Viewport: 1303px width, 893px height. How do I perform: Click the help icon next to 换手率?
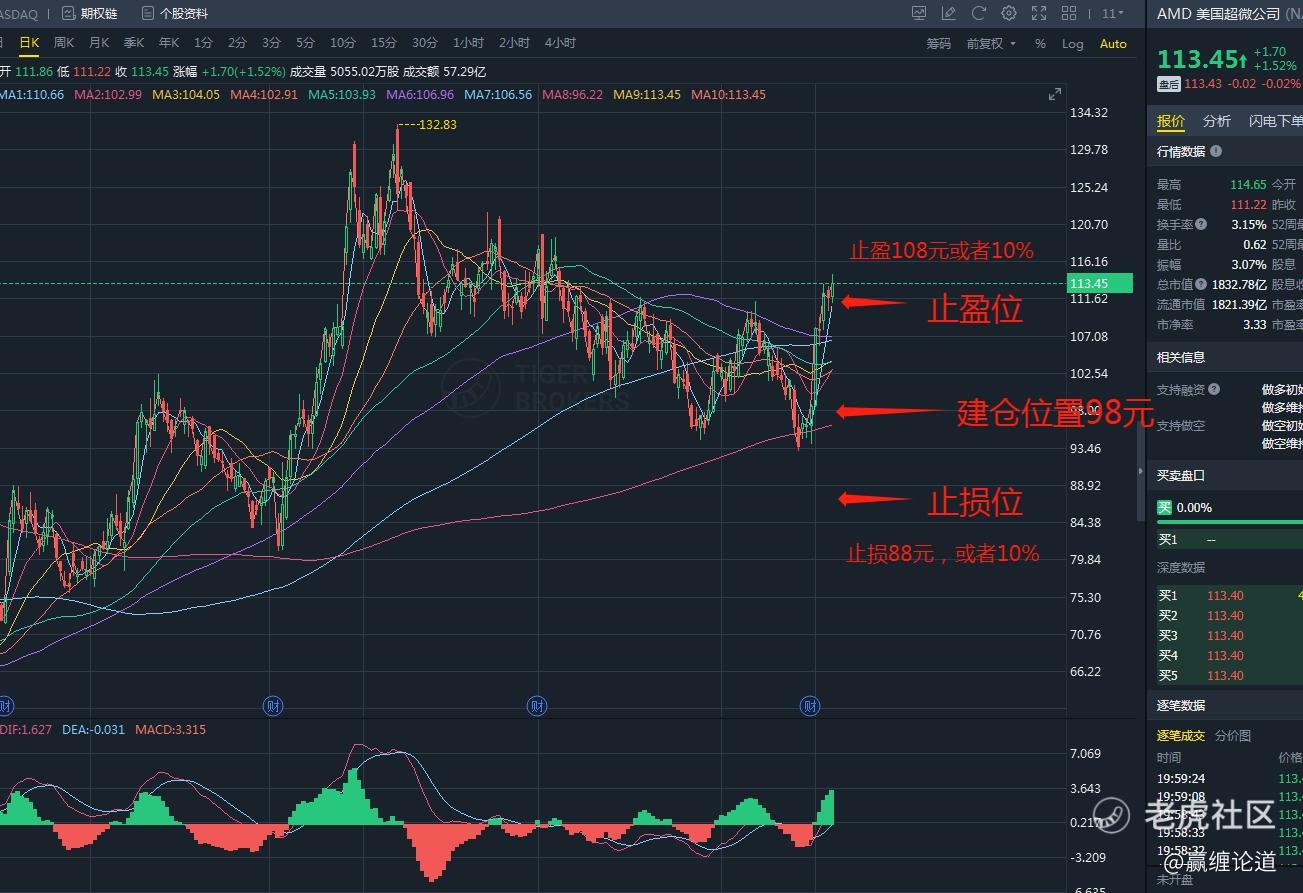point(1201,225)
